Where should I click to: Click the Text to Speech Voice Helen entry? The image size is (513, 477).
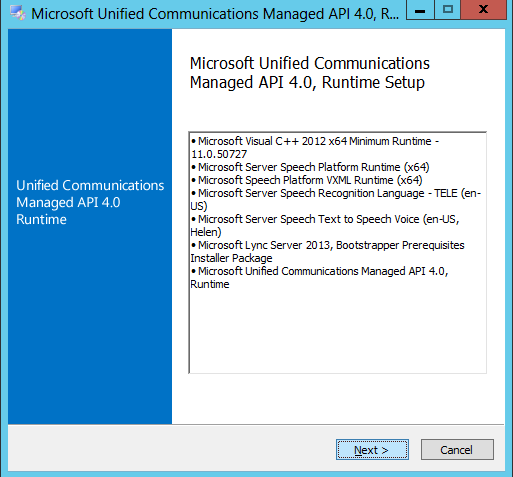[325, 225]
